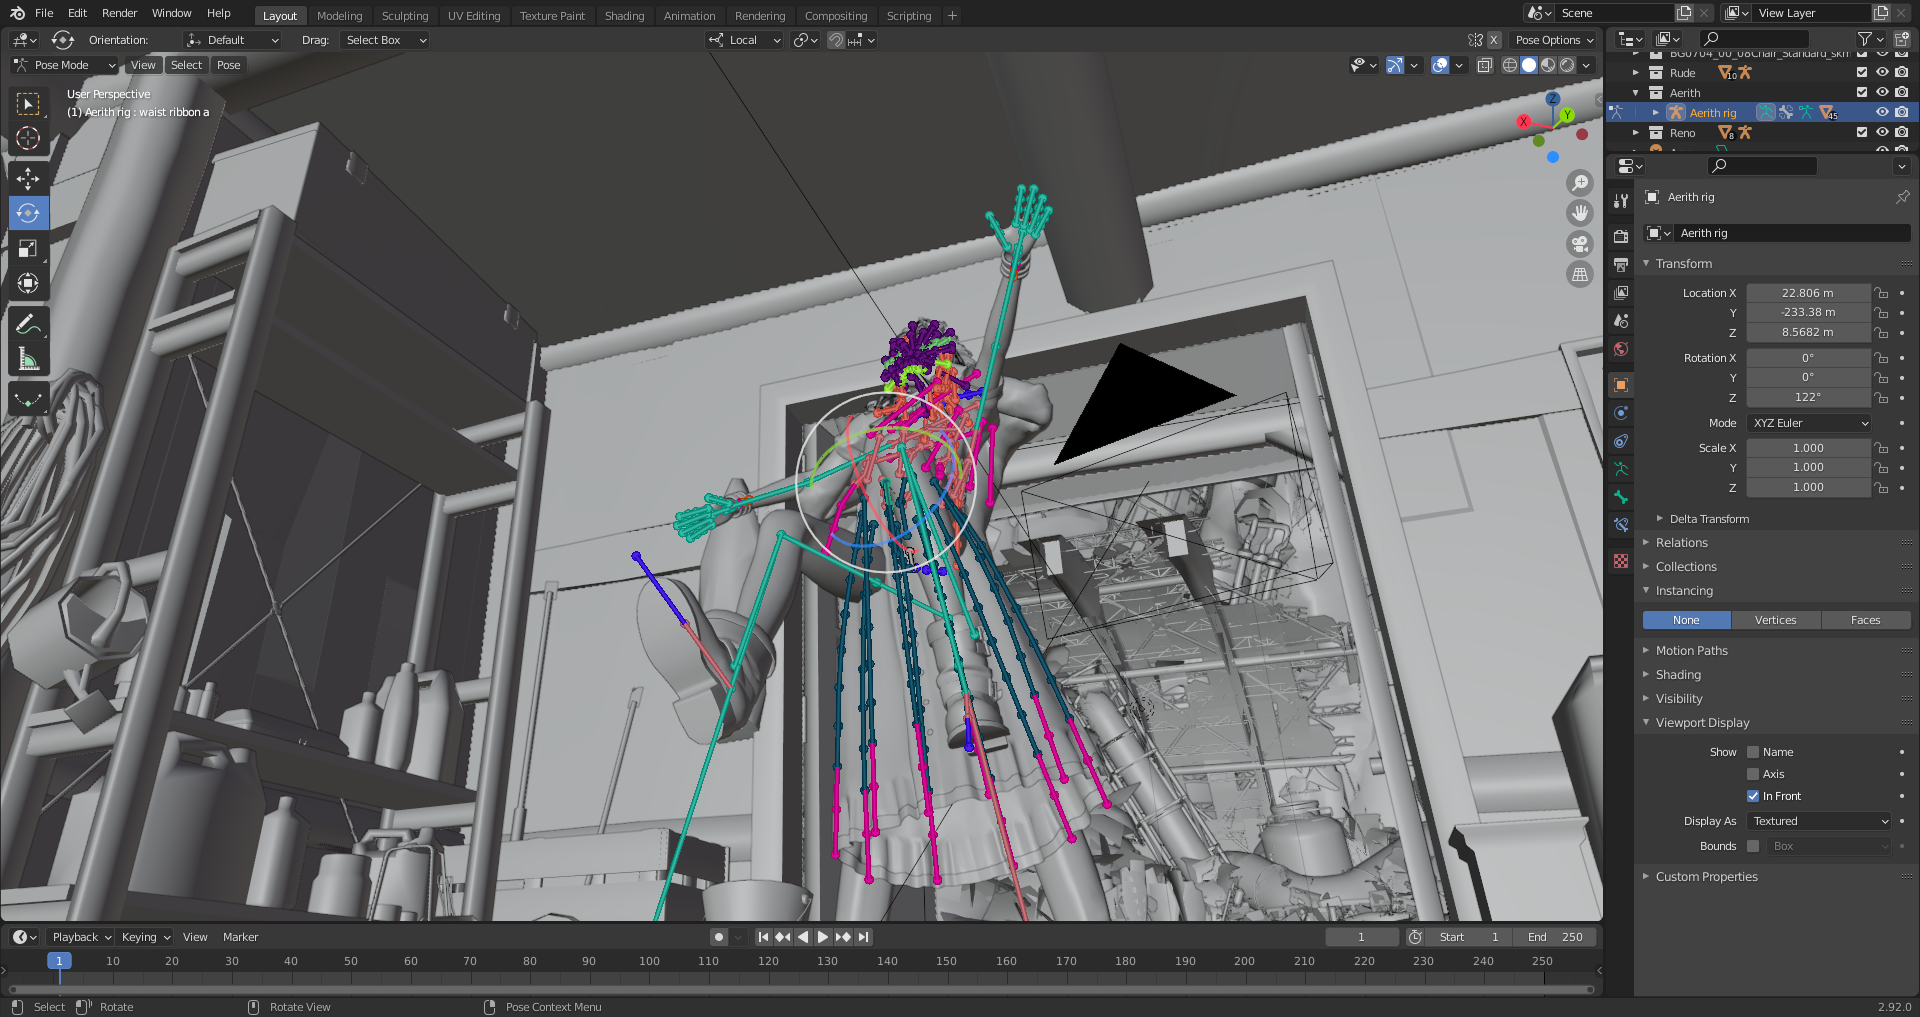Switch to rendered viewport shading
Screen dimensions: 1920x1017
(x=1567, y=65)
